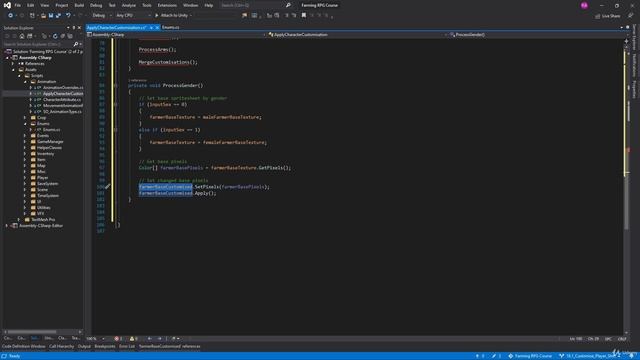Click the errors count indicator
640x360 pixels.
pyautogui.click(x=118, y=339)
